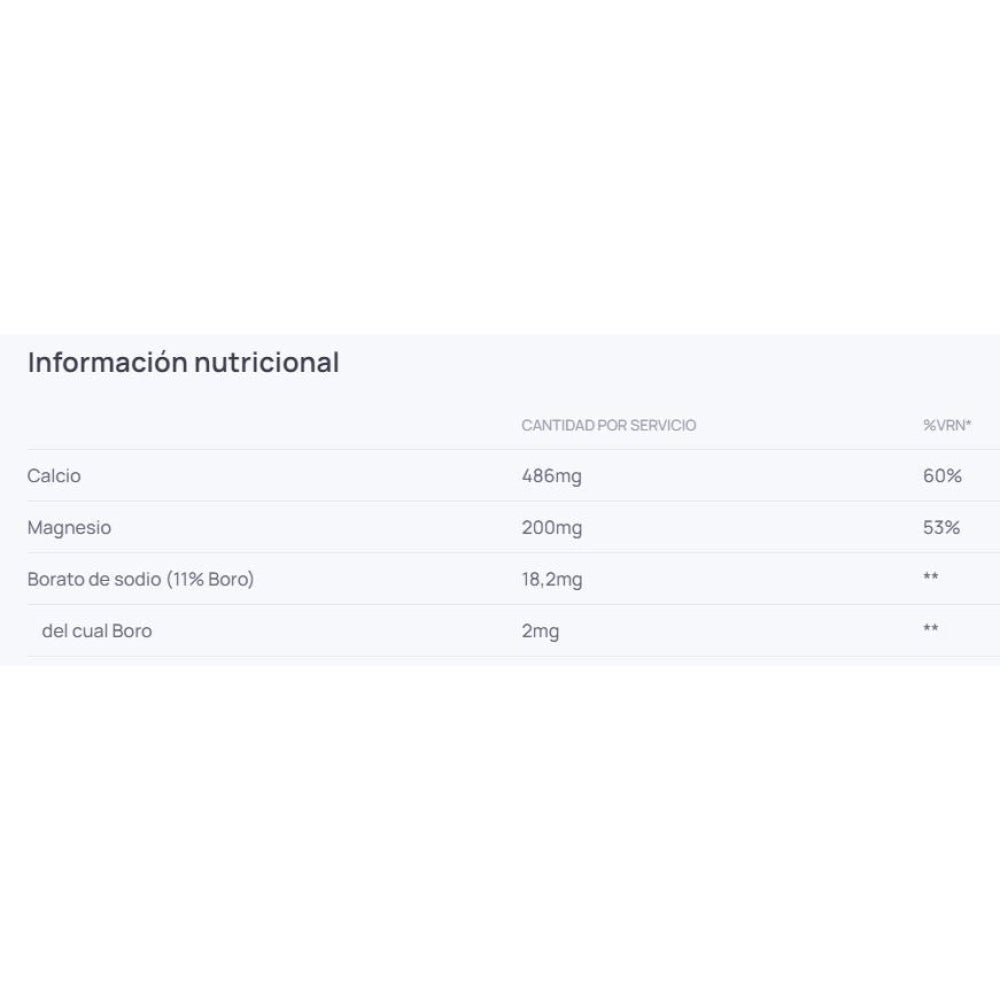The image size is (1000, 1000).
Task: Select the Calcio nutrient label
Action: 54,476
